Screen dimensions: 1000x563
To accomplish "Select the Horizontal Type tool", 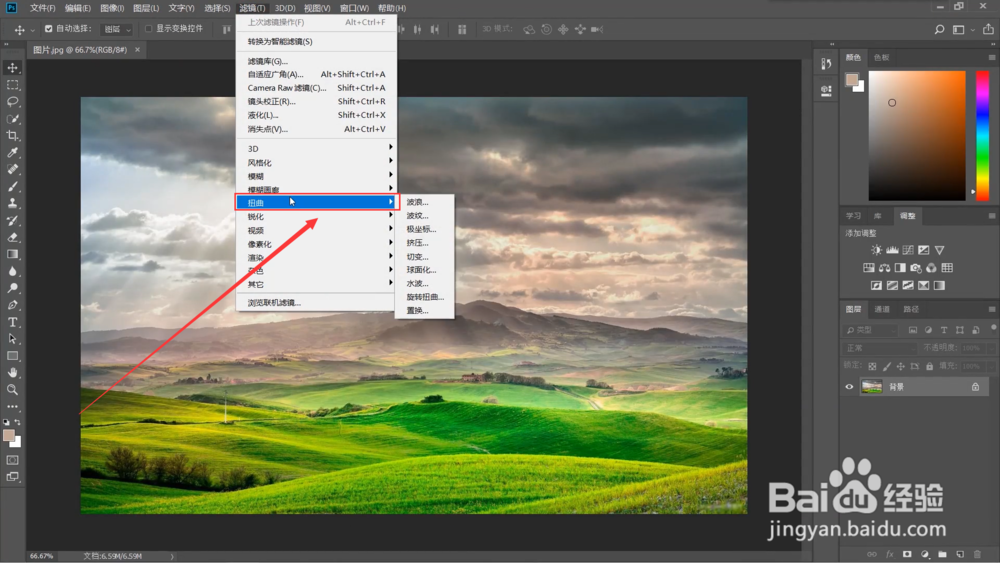I will (x=12, y=322).
